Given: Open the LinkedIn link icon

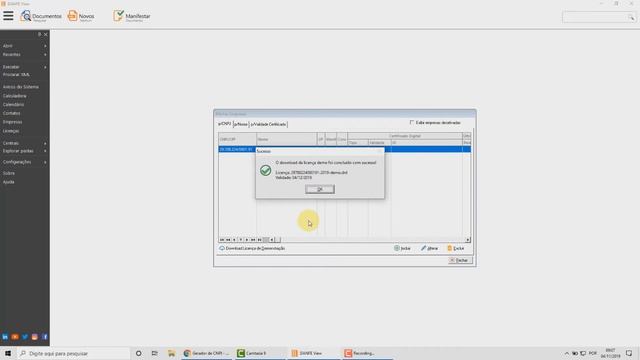Looking at the screenshot, I should tap(5, 337).
